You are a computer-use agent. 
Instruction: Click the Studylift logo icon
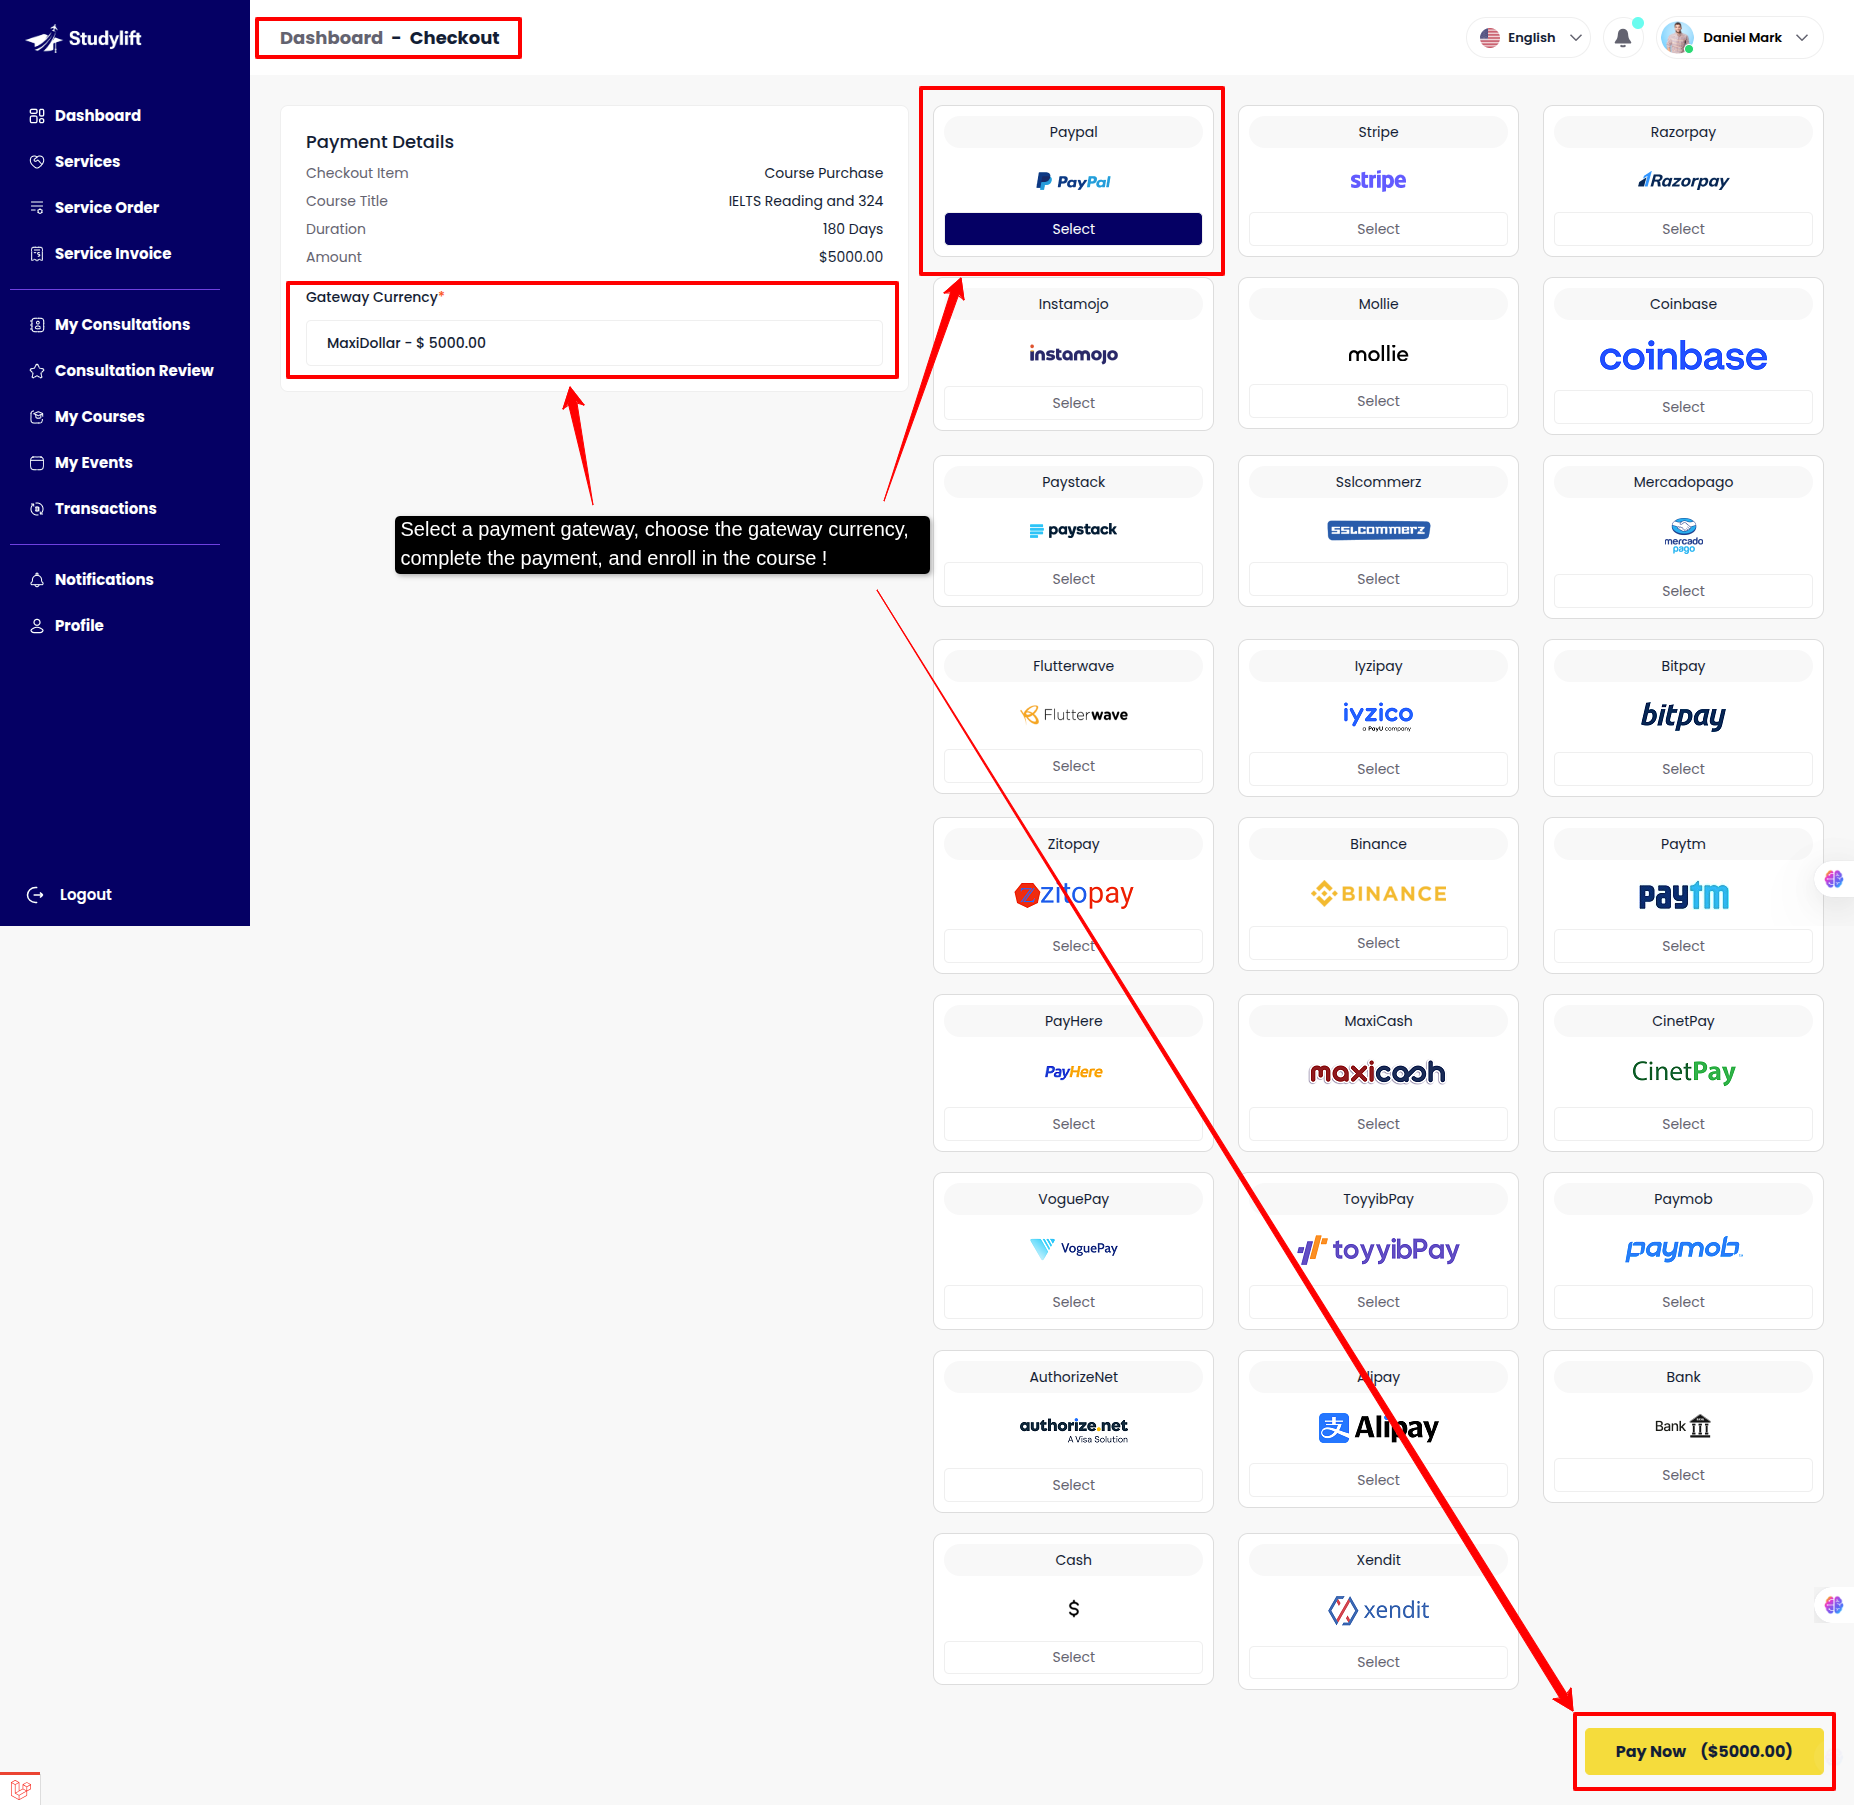pos(43,39)
